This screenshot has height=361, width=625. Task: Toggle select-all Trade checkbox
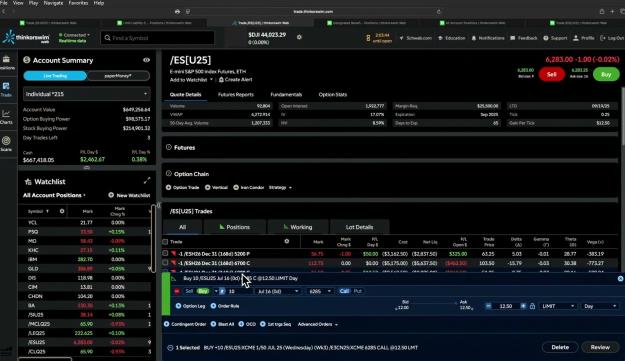165,242
